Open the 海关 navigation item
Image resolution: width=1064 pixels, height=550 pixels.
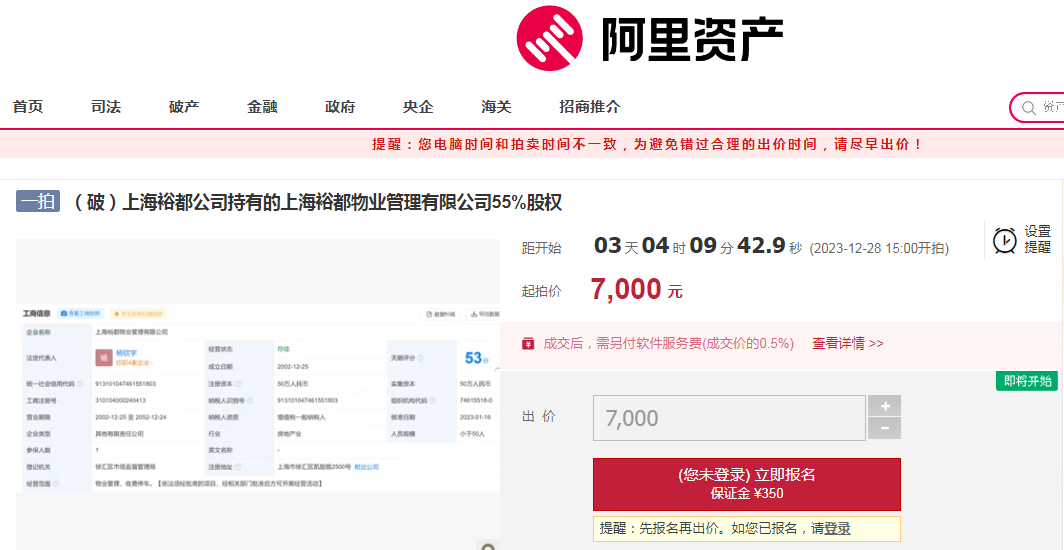coord(496,107)
